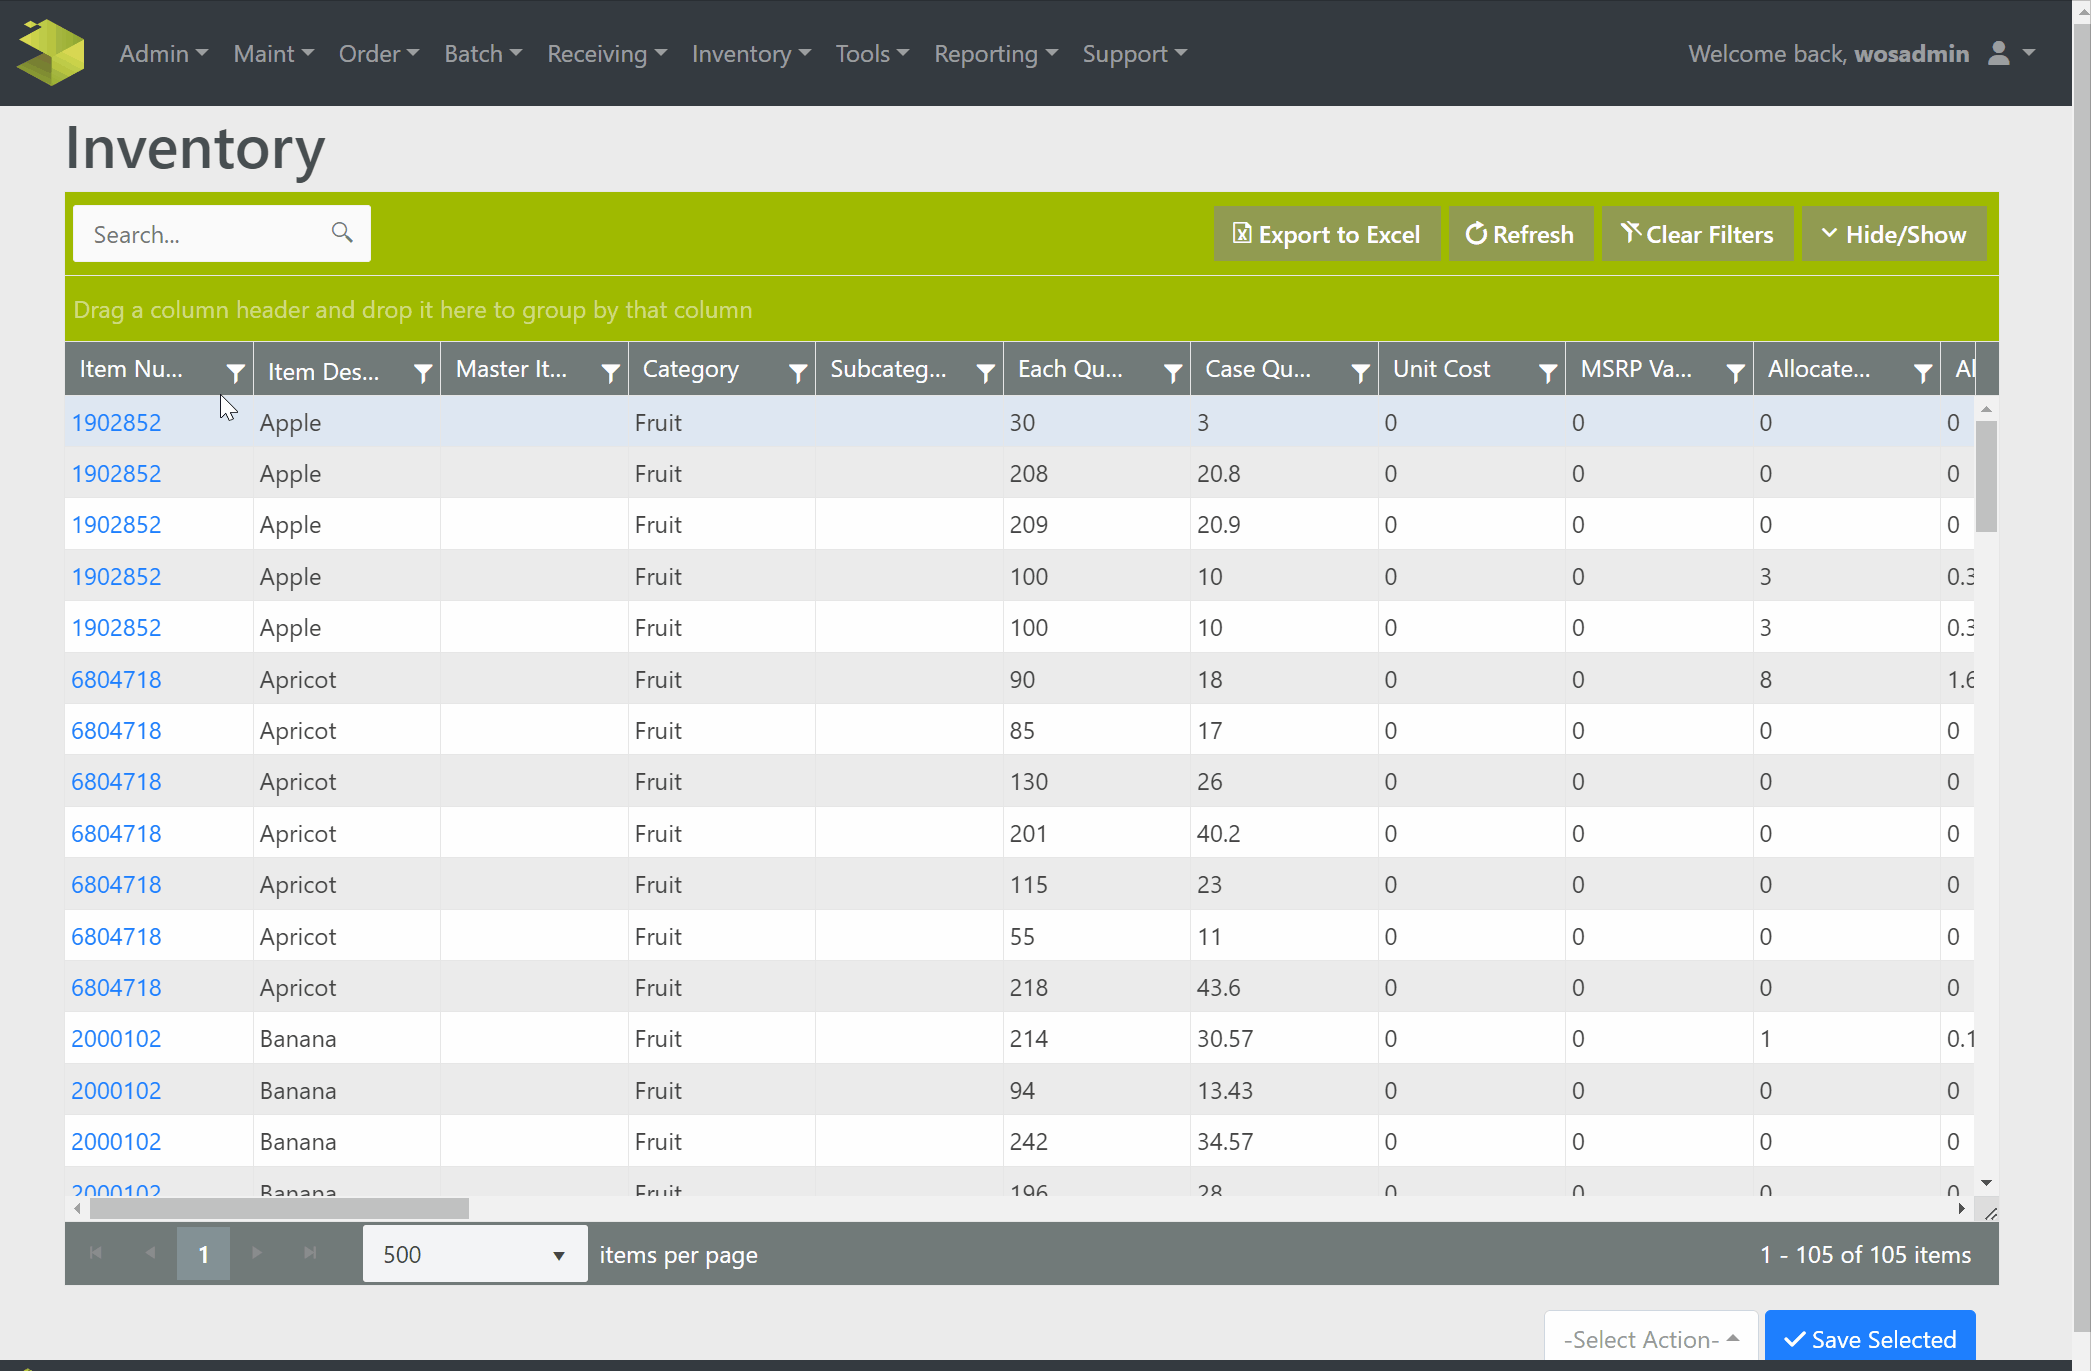
Task: Click the Unit Cost filter funnel
Action: tap(1547, 372)
